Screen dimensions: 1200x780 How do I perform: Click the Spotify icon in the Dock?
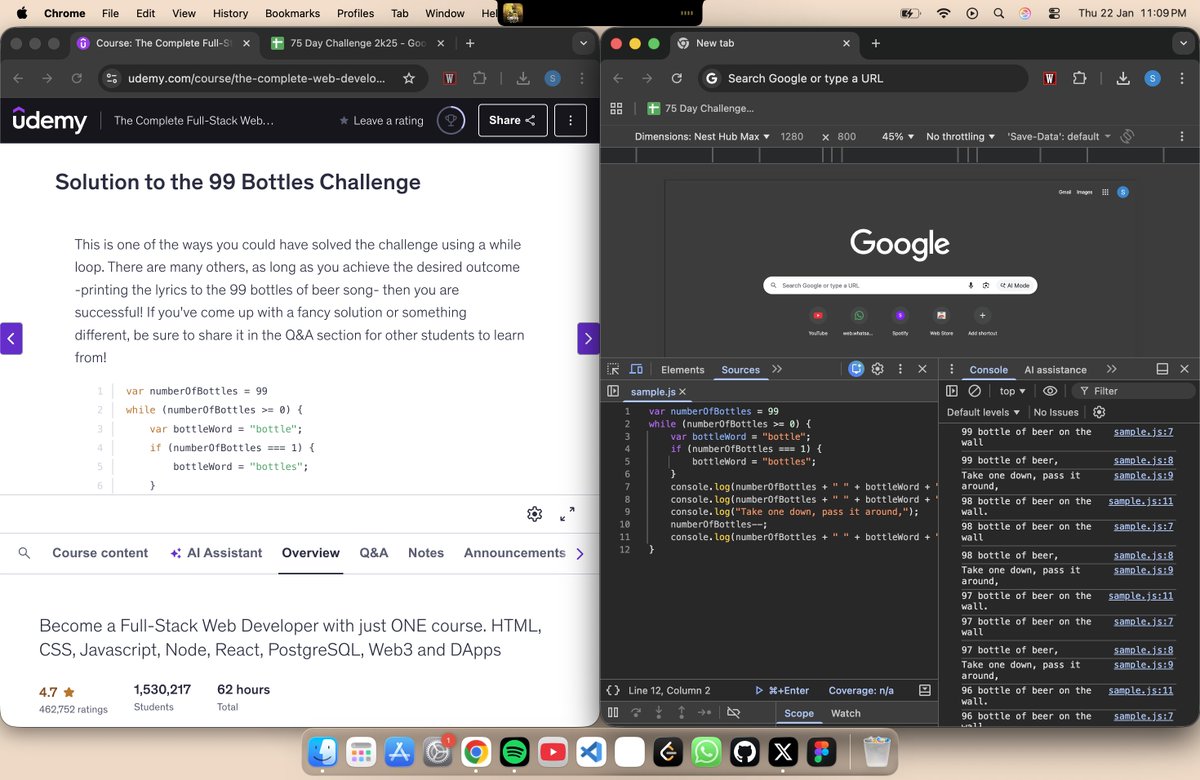514,751
